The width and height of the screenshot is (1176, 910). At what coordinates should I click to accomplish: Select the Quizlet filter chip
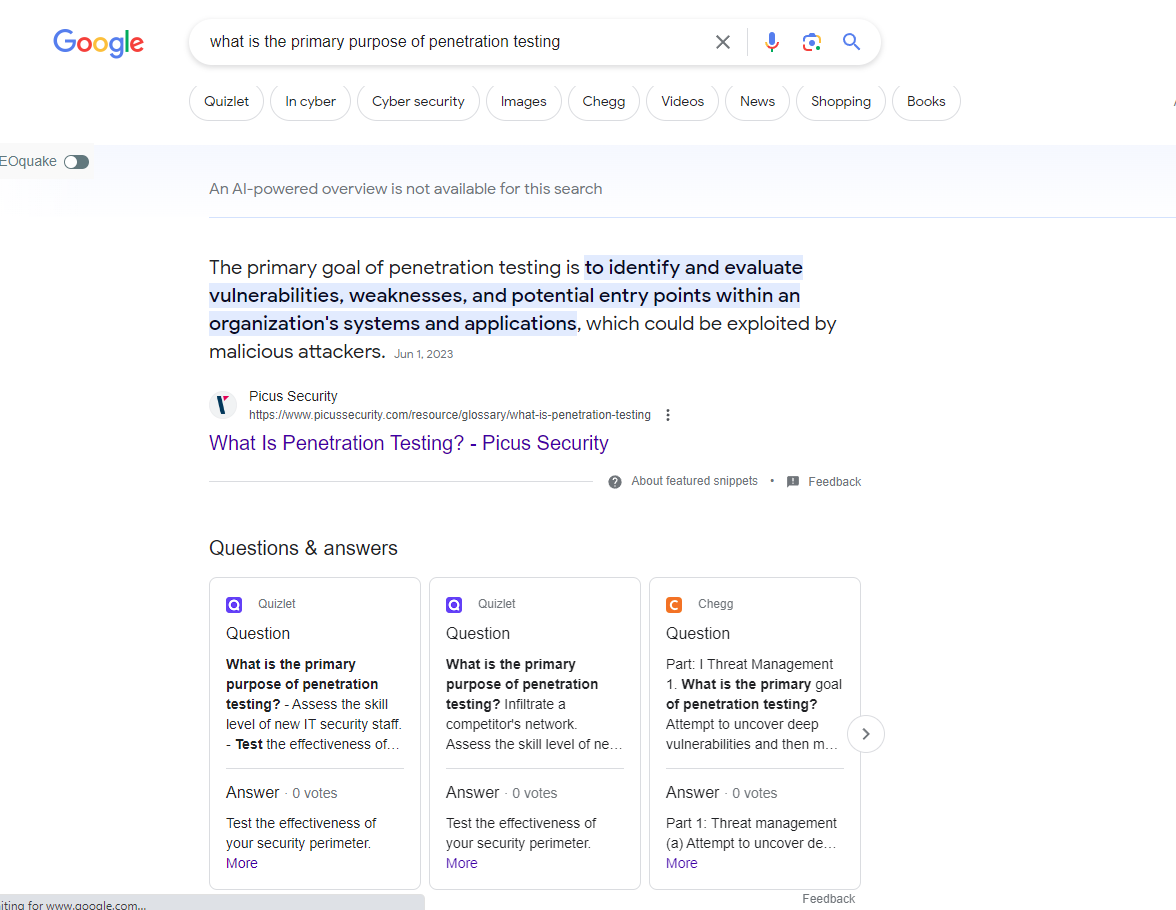[226, 101]
